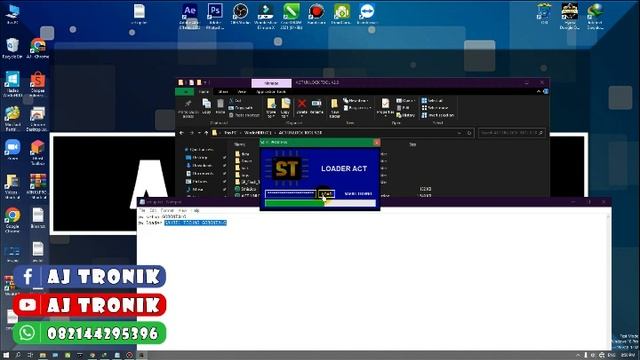Click the highlighted text in Notepad
This screenshot has height=360, width=640.
point(196,223)
